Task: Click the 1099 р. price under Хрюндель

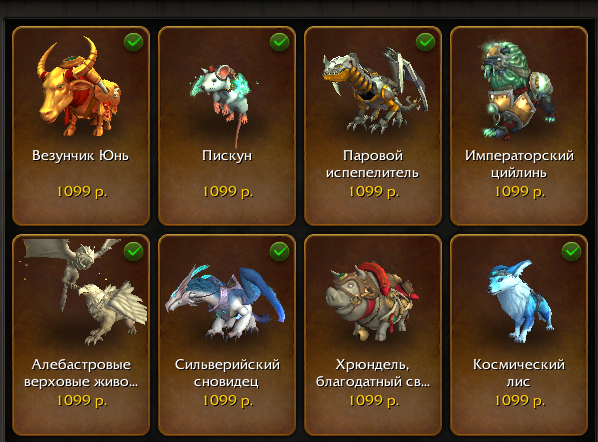Action: pos(374,400)
